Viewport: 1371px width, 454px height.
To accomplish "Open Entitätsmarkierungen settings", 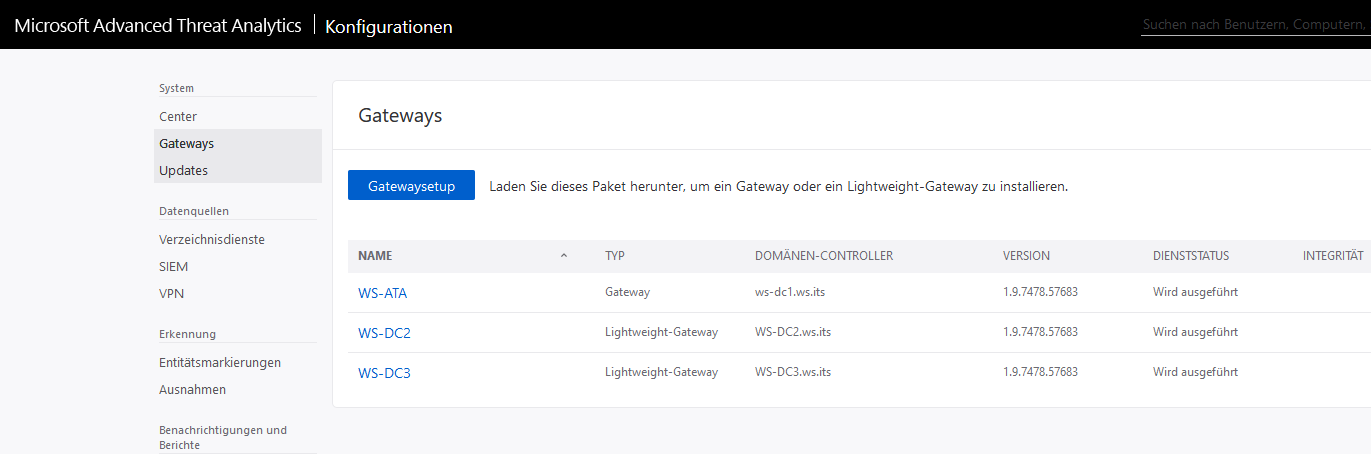I will (220, 362).
